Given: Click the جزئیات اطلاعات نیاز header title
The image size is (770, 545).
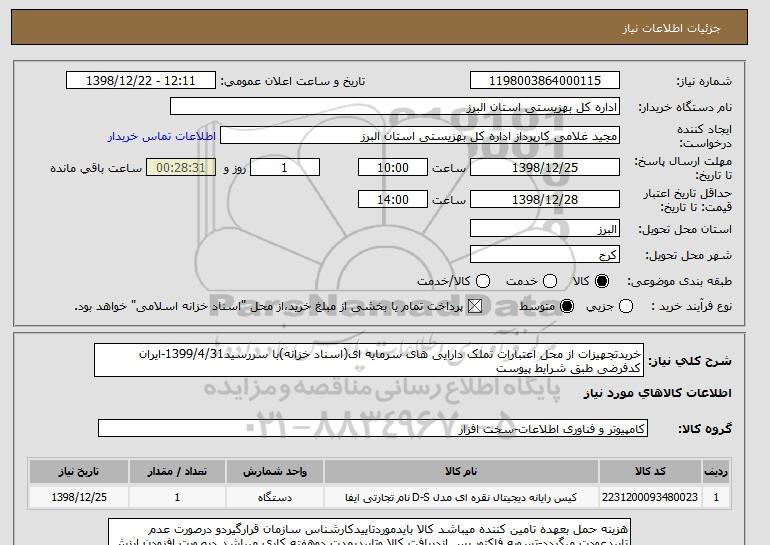Looking at the screenshot, I should click(x=671, y=28).
